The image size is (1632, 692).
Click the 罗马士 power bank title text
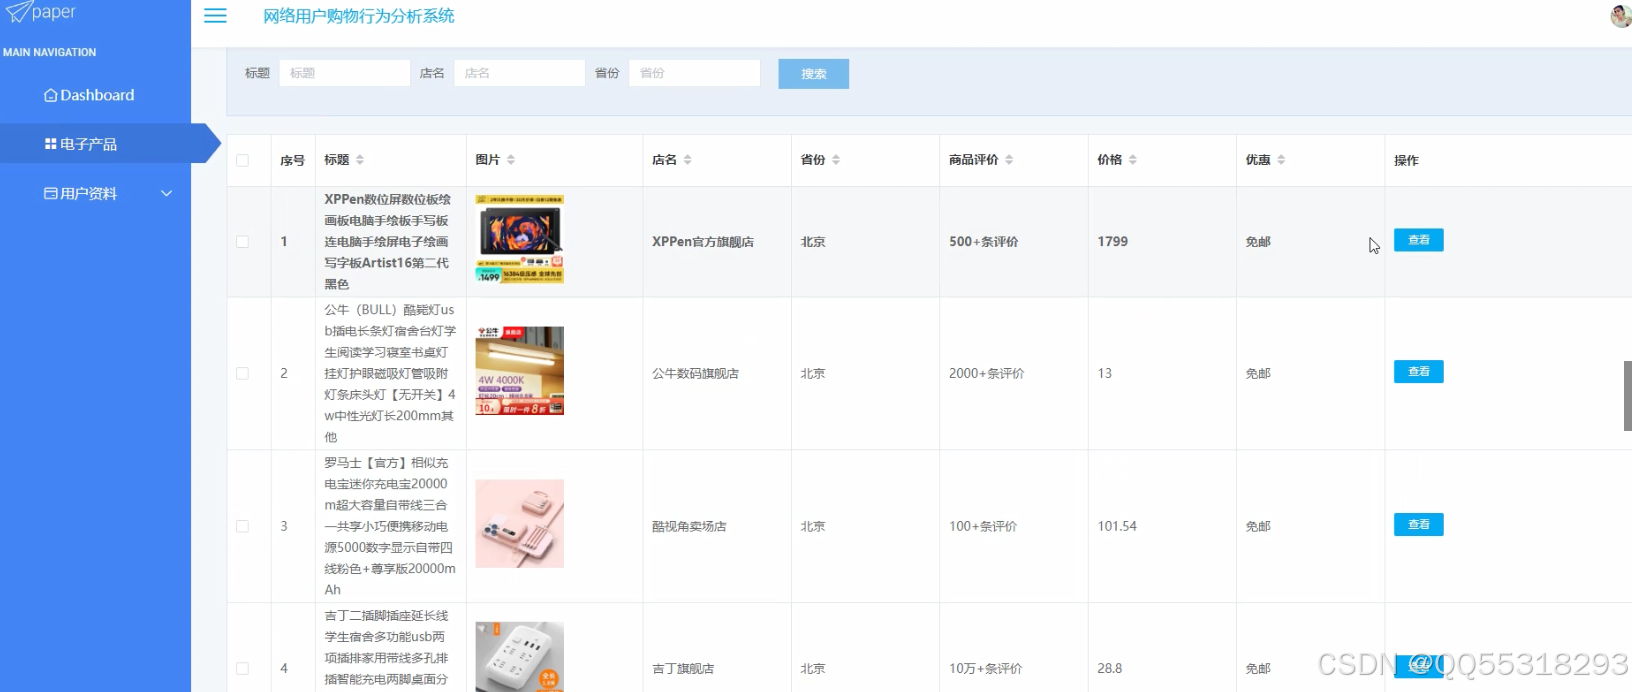click(x=390, y=526)
